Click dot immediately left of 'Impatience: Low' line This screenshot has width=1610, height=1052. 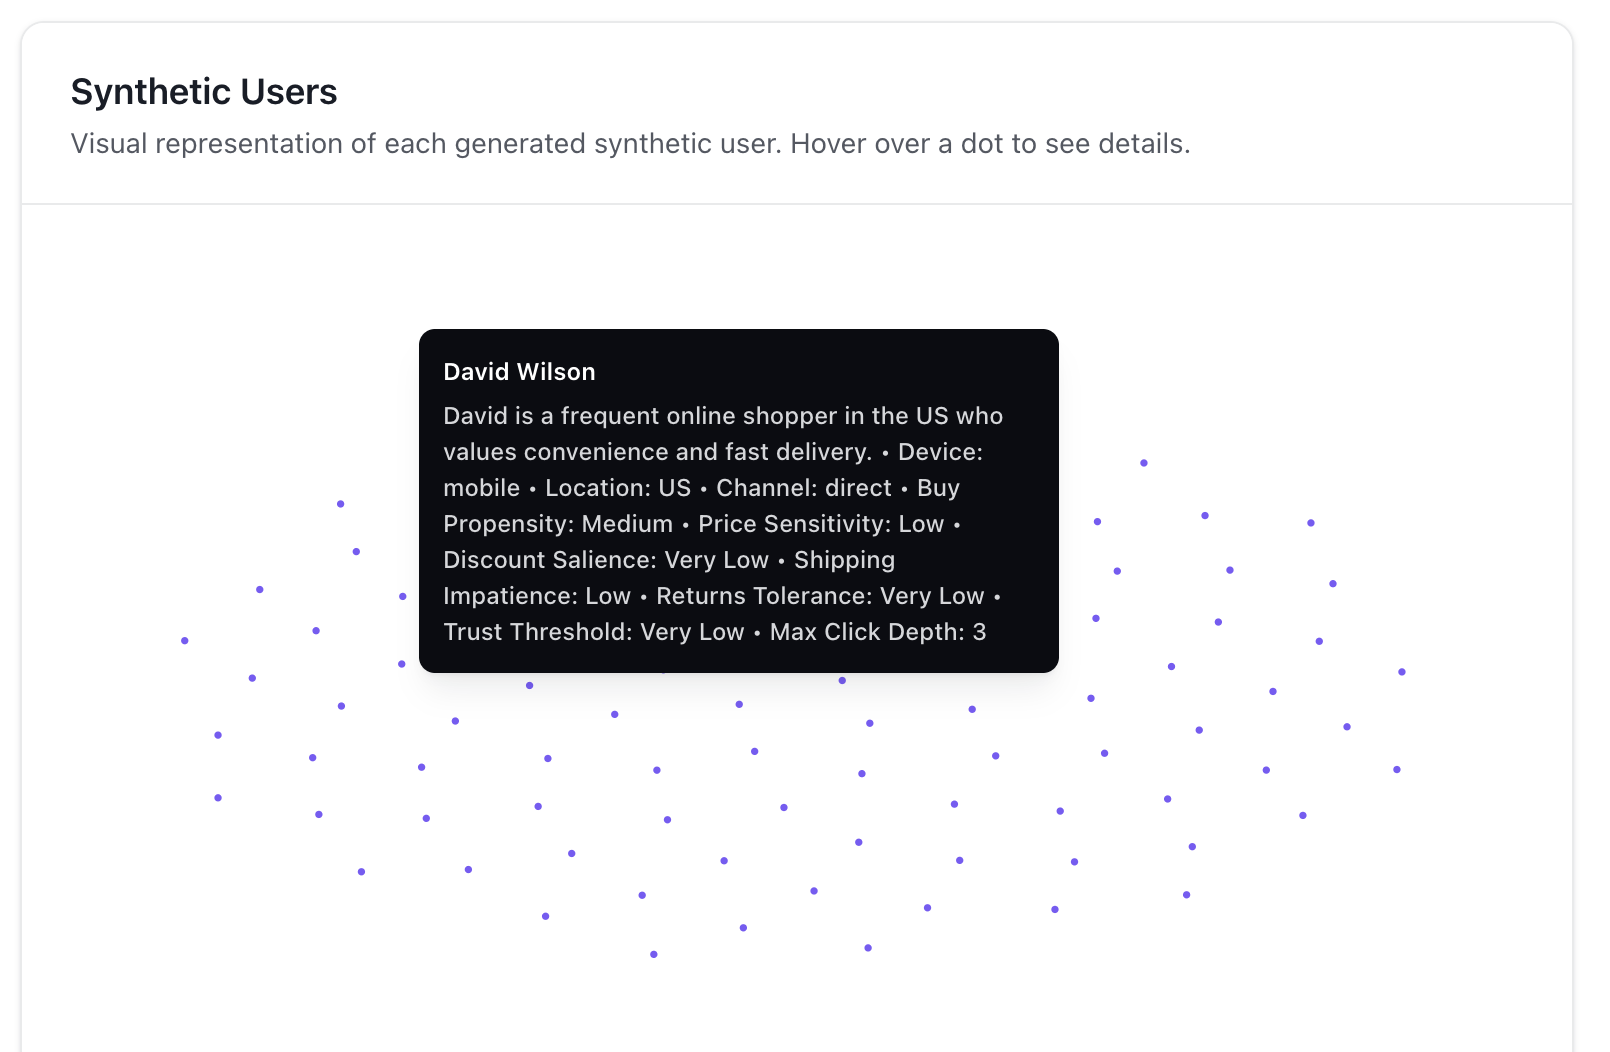[403, 596]
